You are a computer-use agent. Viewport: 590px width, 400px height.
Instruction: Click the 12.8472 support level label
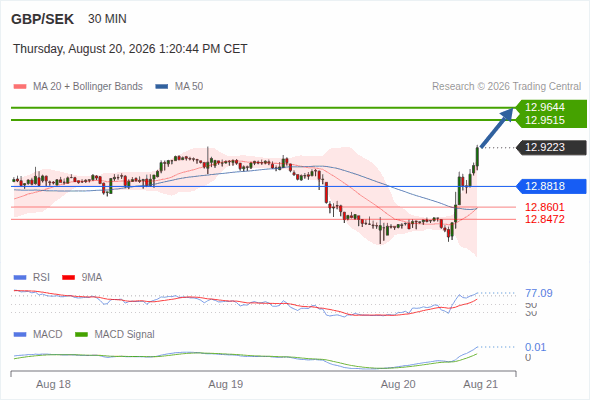544,219
